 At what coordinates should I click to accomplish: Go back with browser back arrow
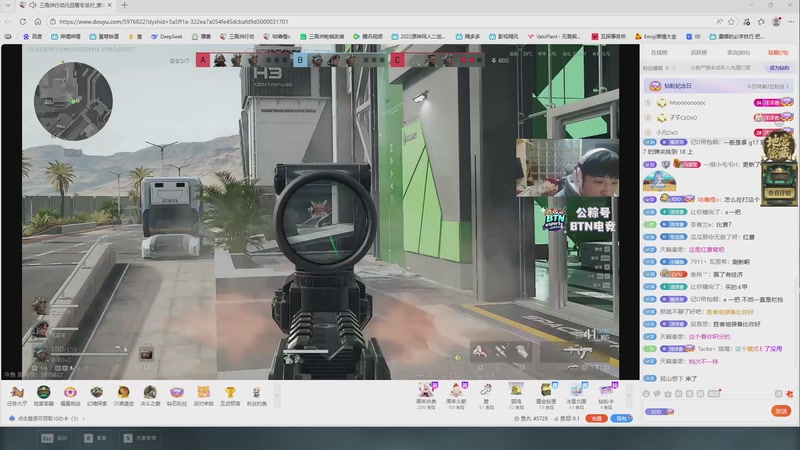pos(8,21)
